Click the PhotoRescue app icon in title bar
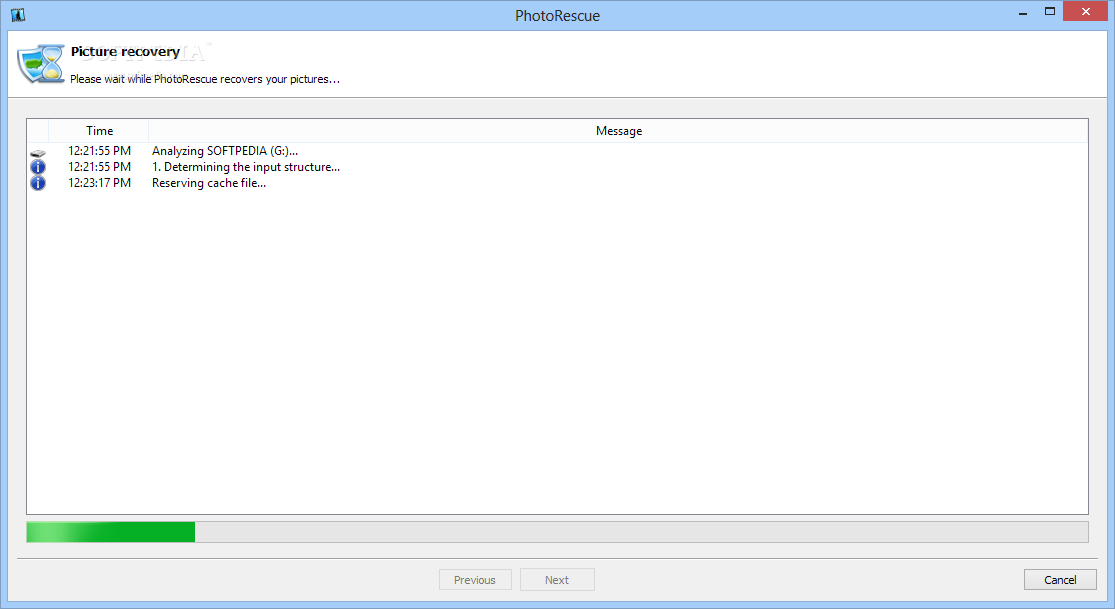 coord(18,15)
